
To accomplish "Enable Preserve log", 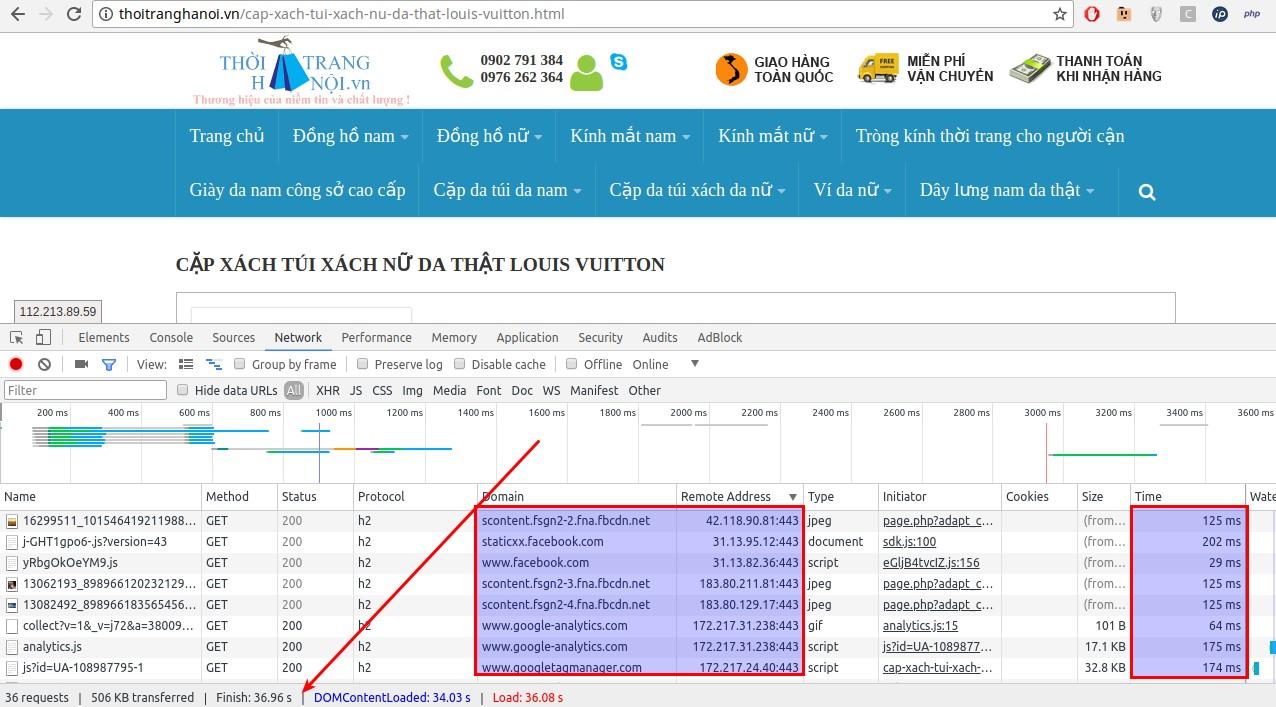I will pos(363,364).
